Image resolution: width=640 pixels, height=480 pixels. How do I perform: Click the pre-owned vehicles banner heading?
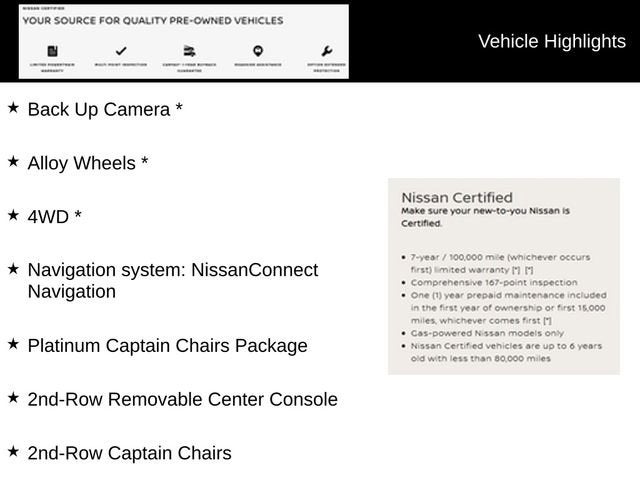pos(153,20)
